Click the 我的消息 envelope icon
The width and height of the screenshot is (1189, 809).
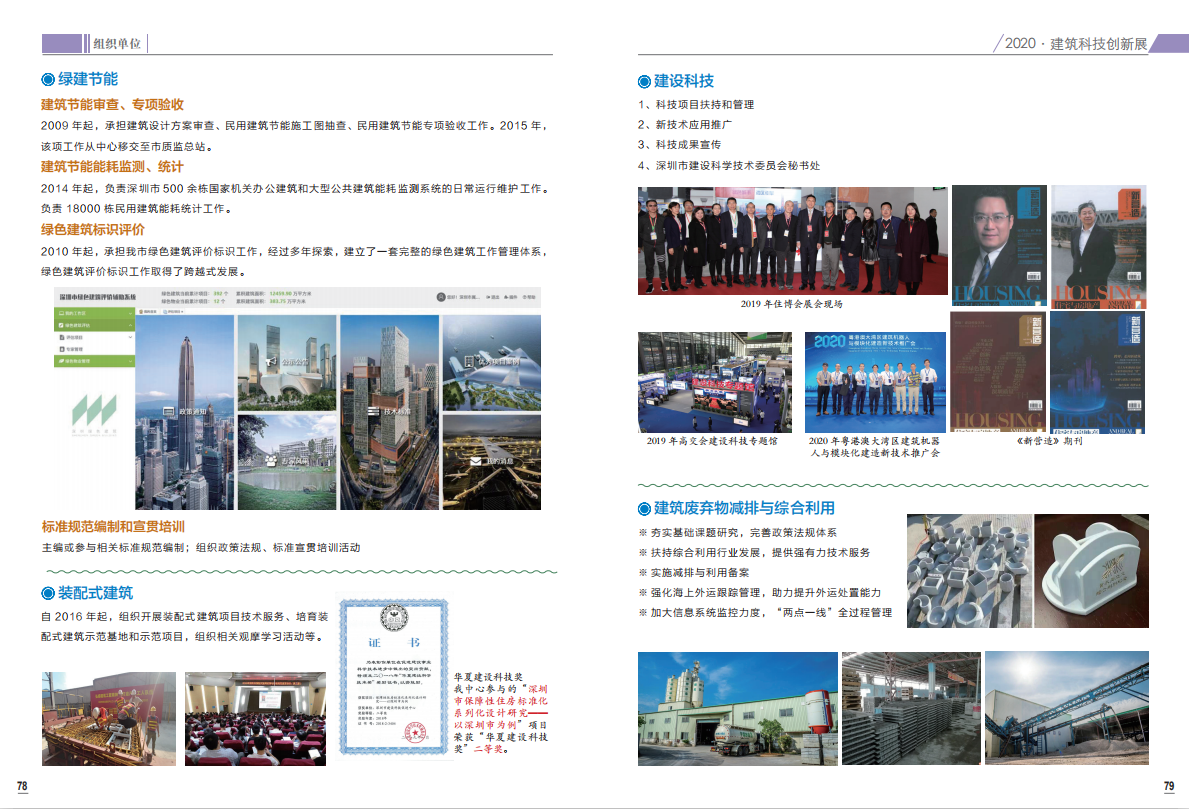click(475, 460)
